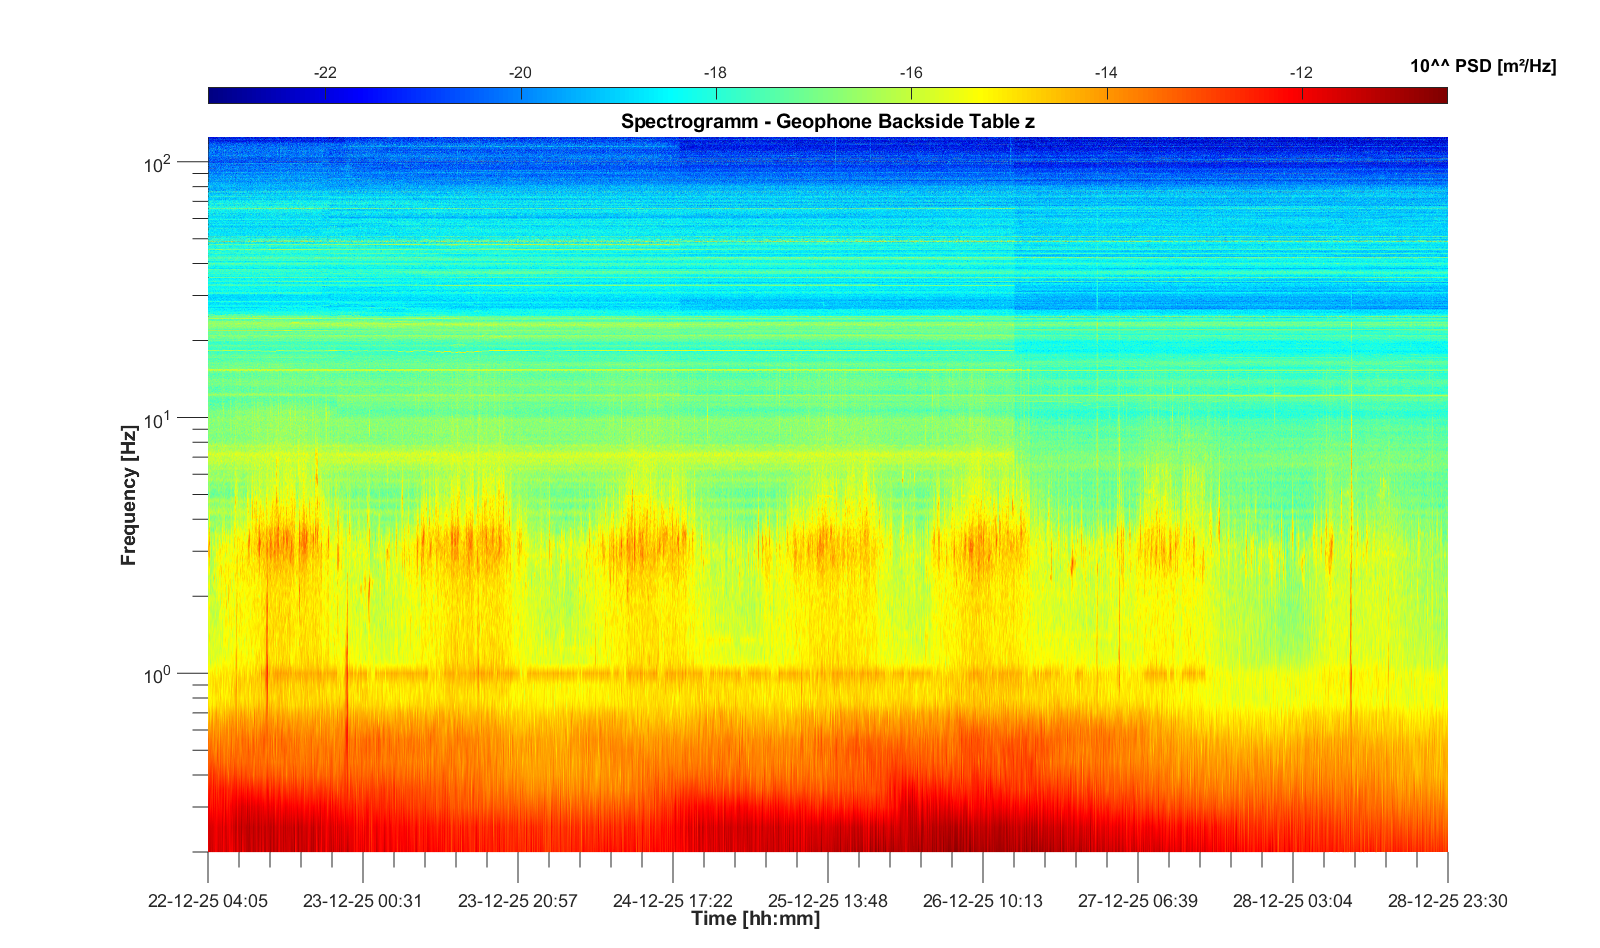Select the -18 tick label on colorbar
Image resolution: width=1600 pixels, height=948 pixels.
coord(715,73)
